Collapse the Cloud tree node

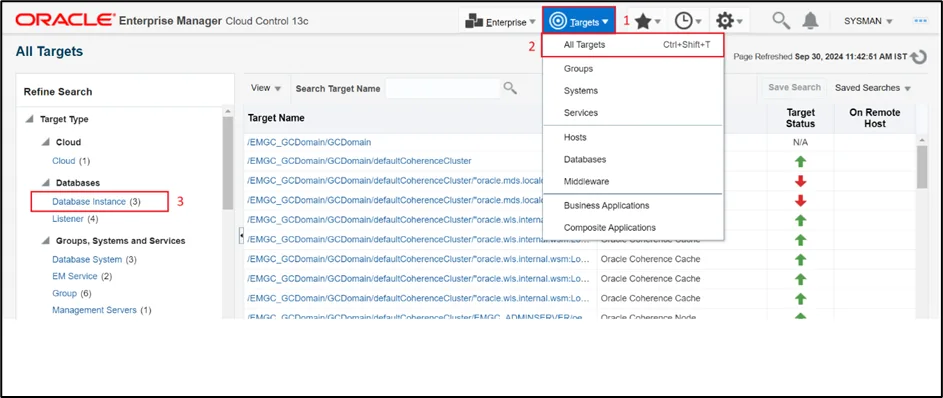coord(46,142)
